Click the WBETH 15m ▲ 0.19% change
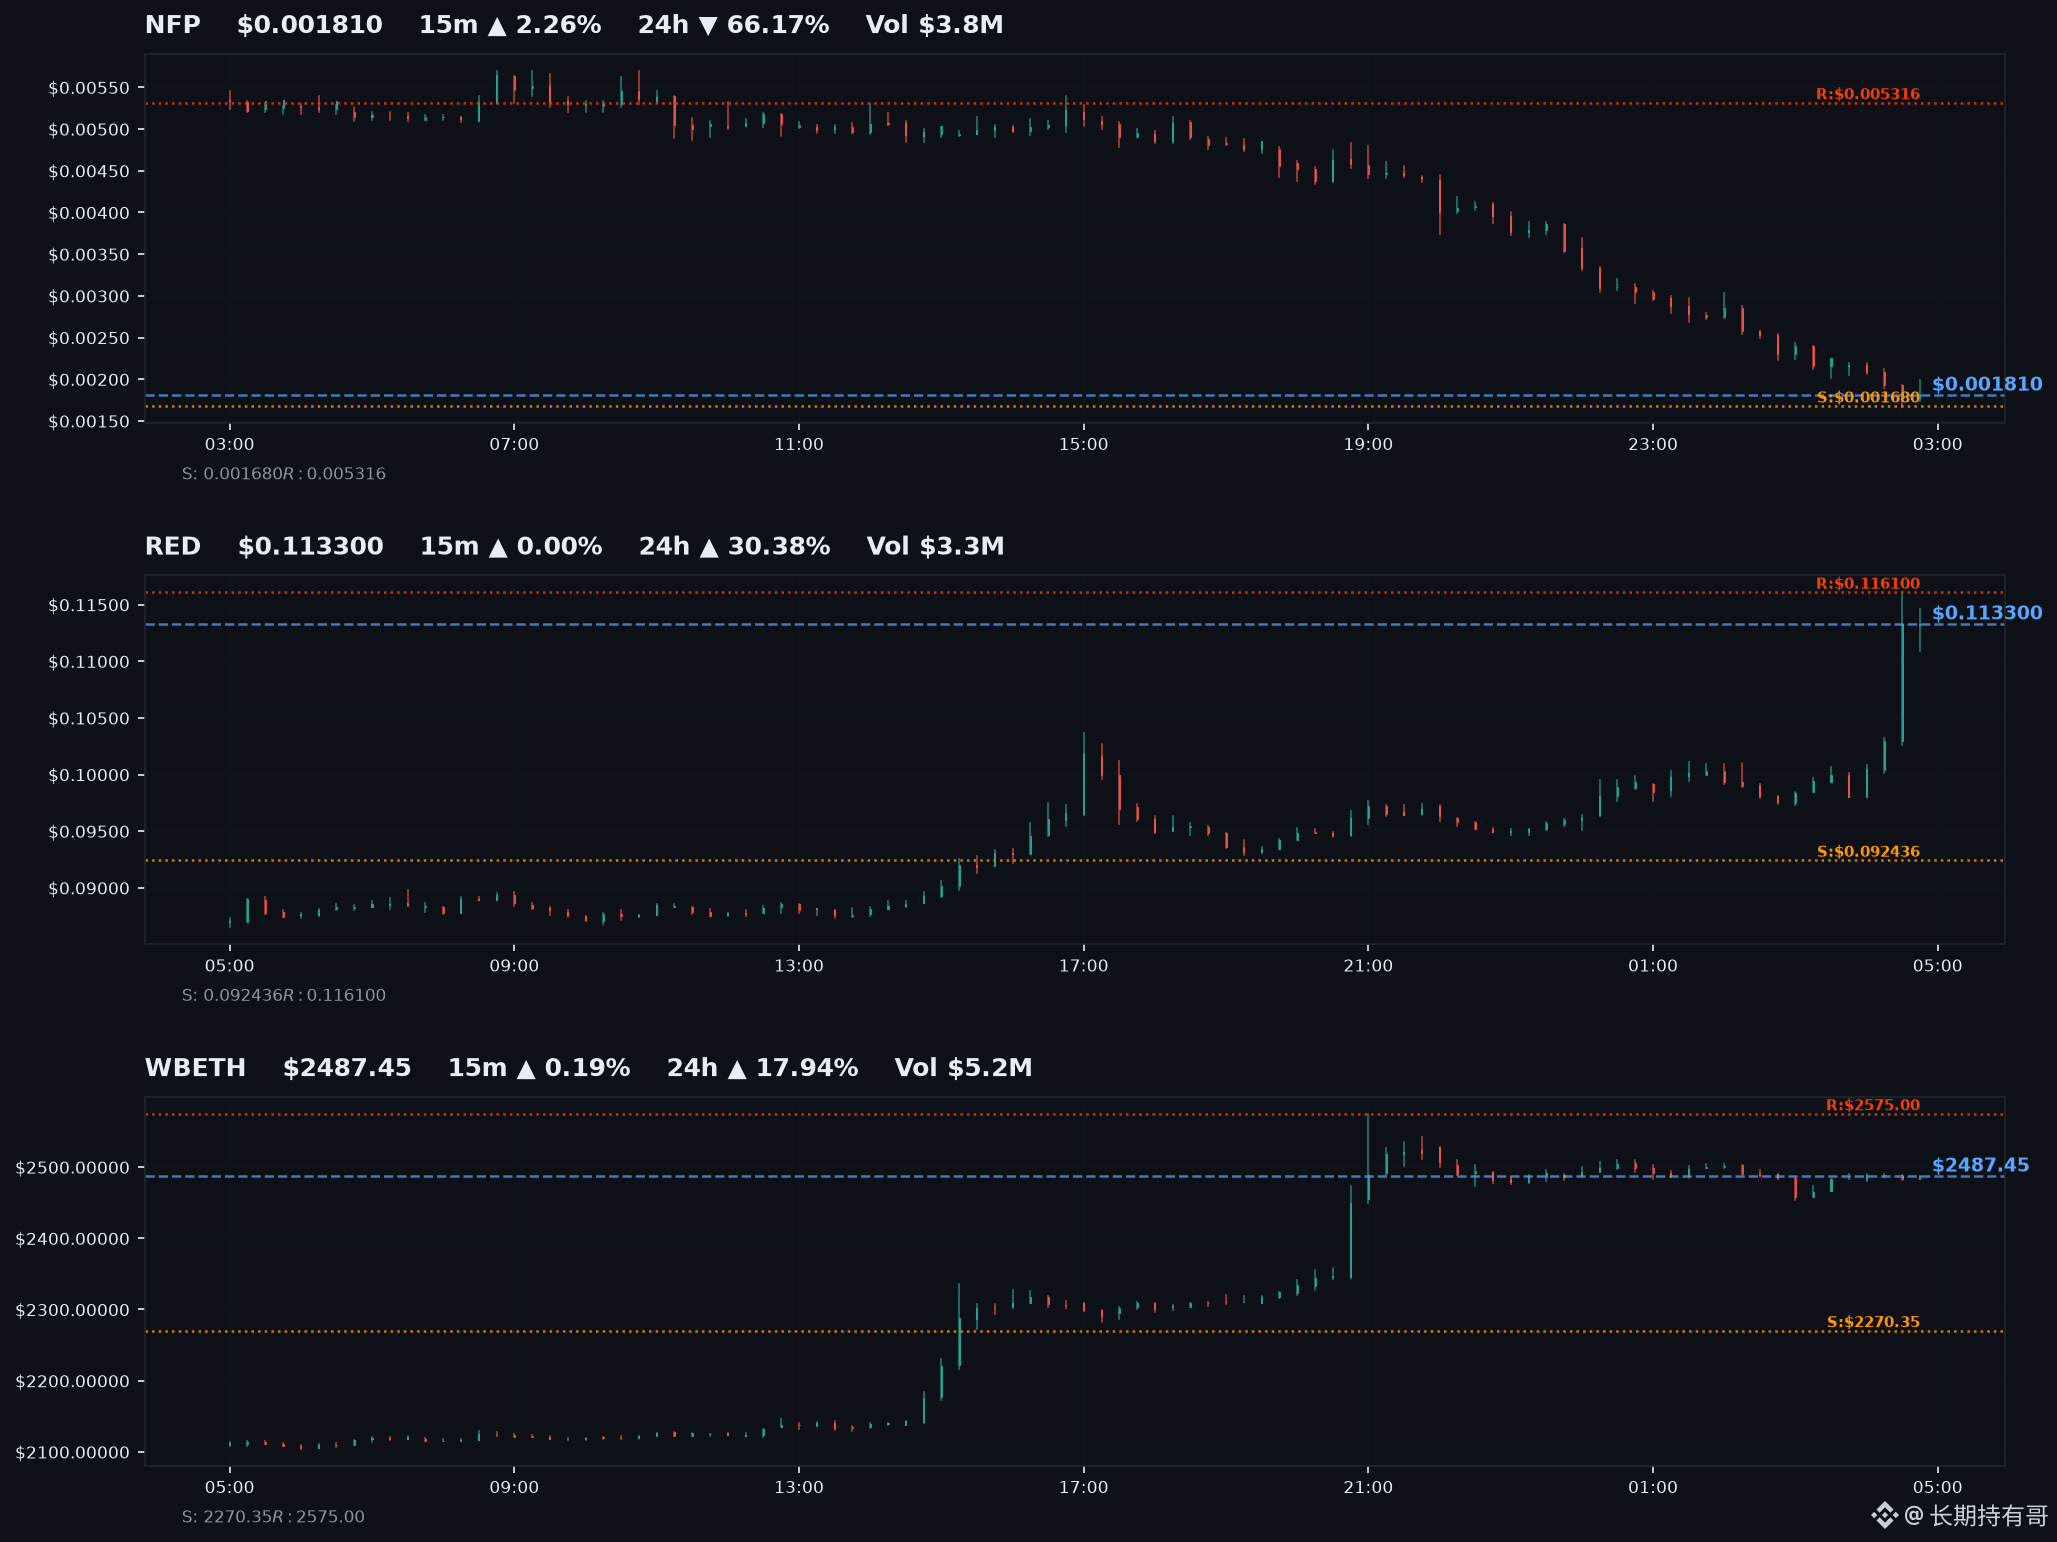The width and height of the screenshot is (2057, 1542). point(539,1068)
